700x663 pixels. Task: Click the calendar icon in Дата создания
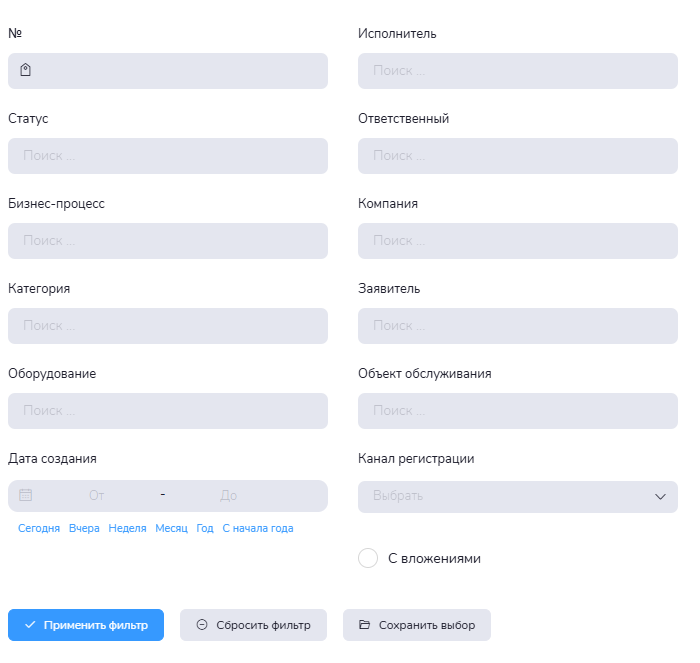[26, 495]
